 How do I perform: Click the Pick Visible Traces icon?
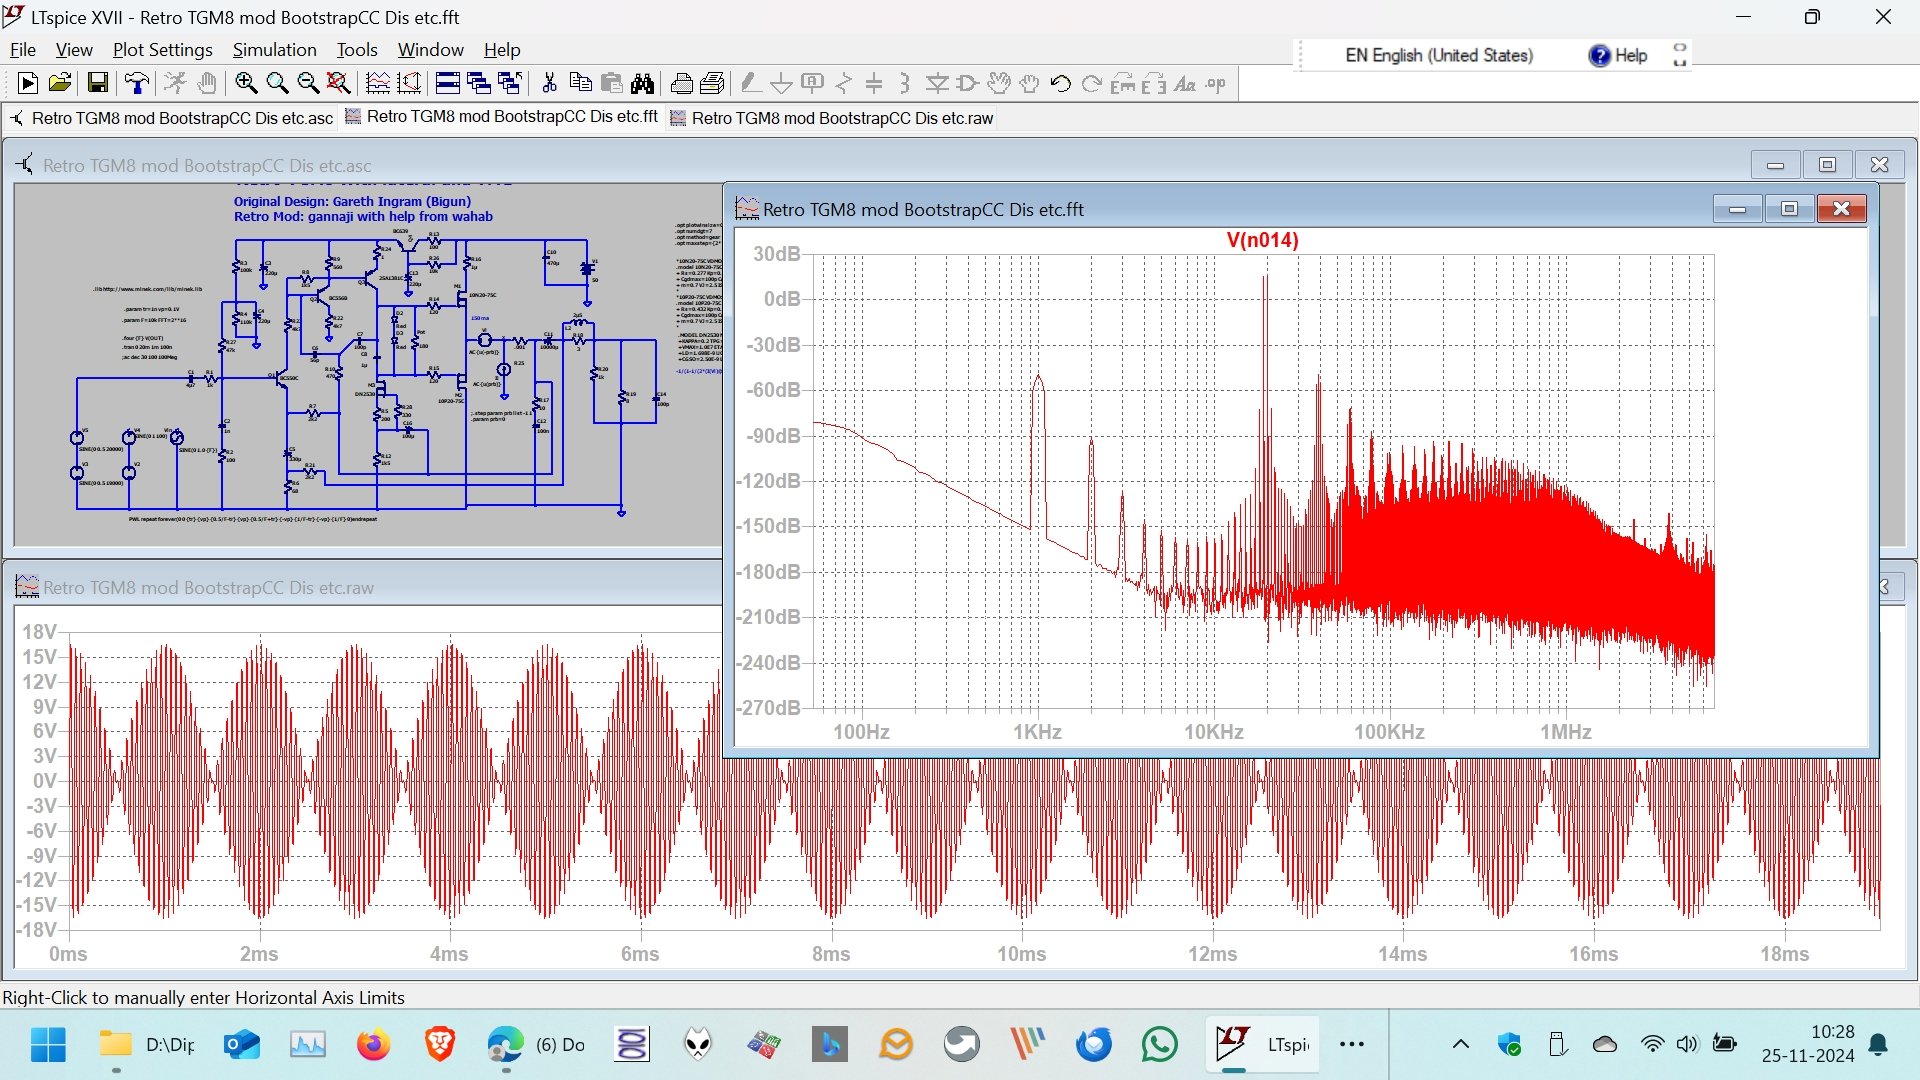(378, 84)
